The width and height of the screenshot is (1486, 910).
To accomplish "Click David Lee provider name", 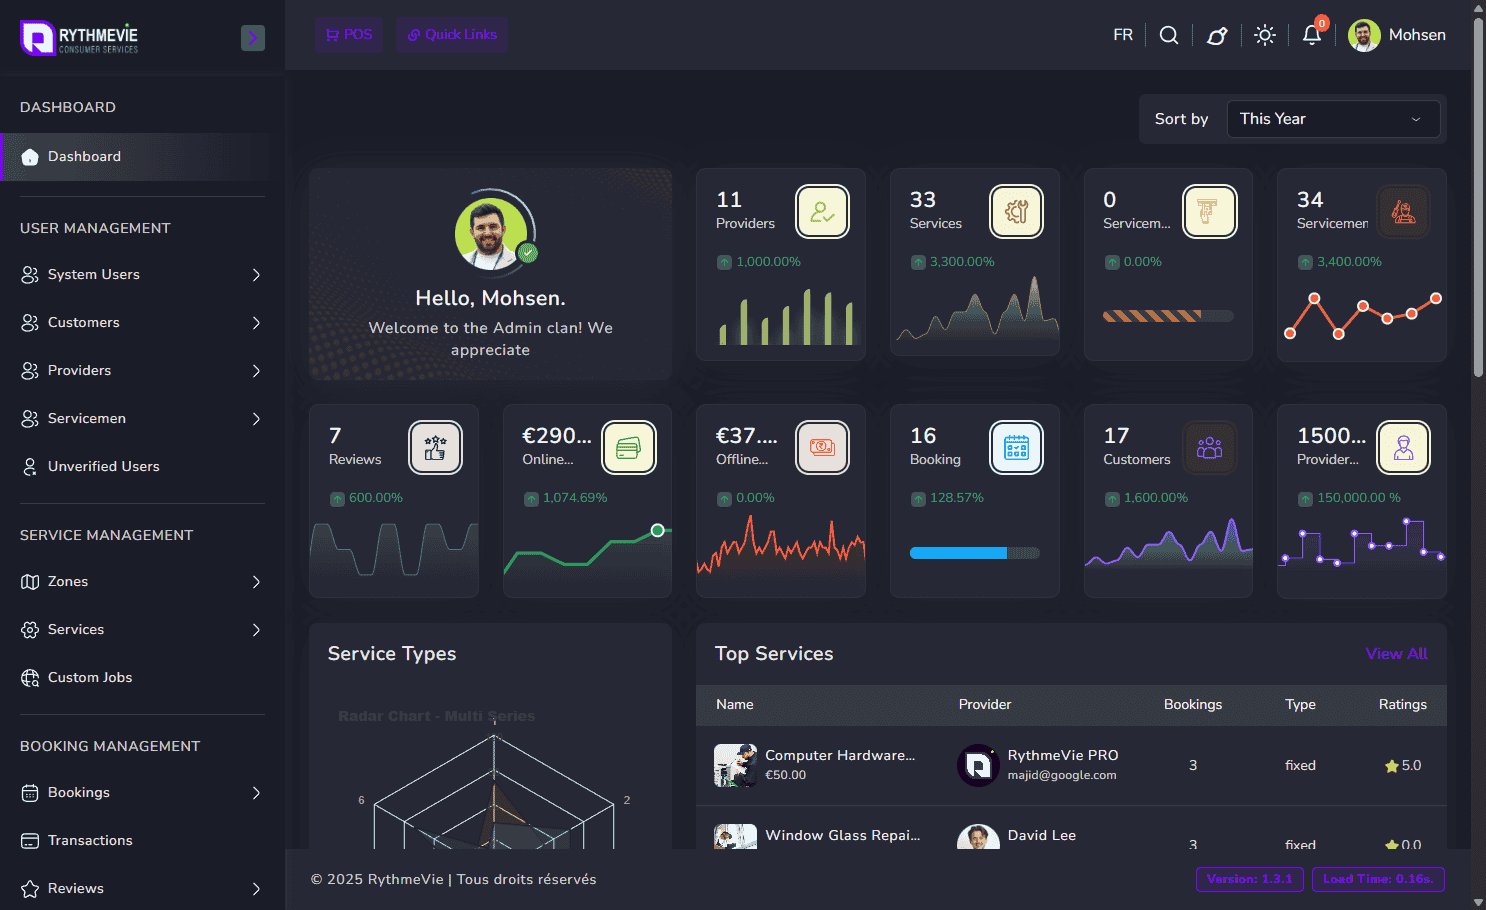I will point(1042,836).
